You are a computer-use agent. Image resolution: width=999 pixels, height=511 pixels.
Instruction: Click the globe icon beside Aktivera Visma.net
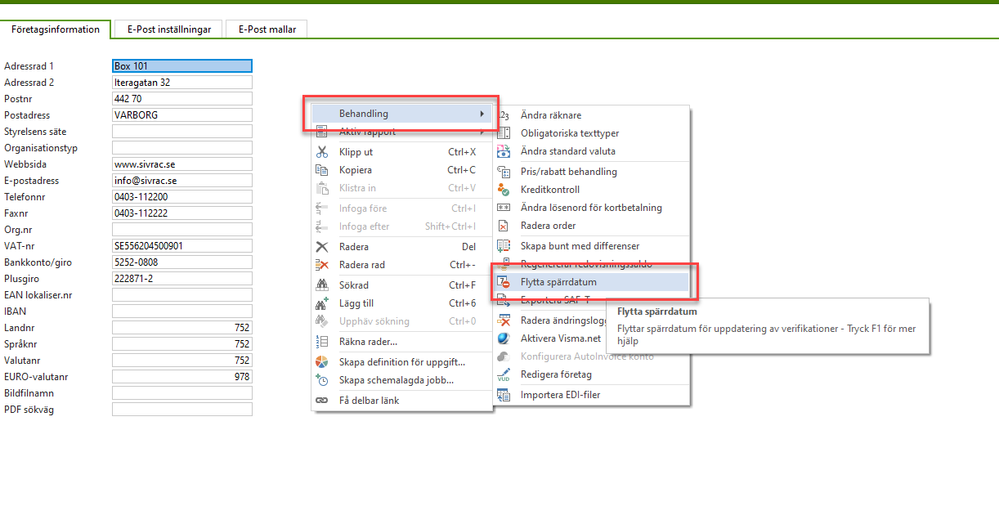504,338
